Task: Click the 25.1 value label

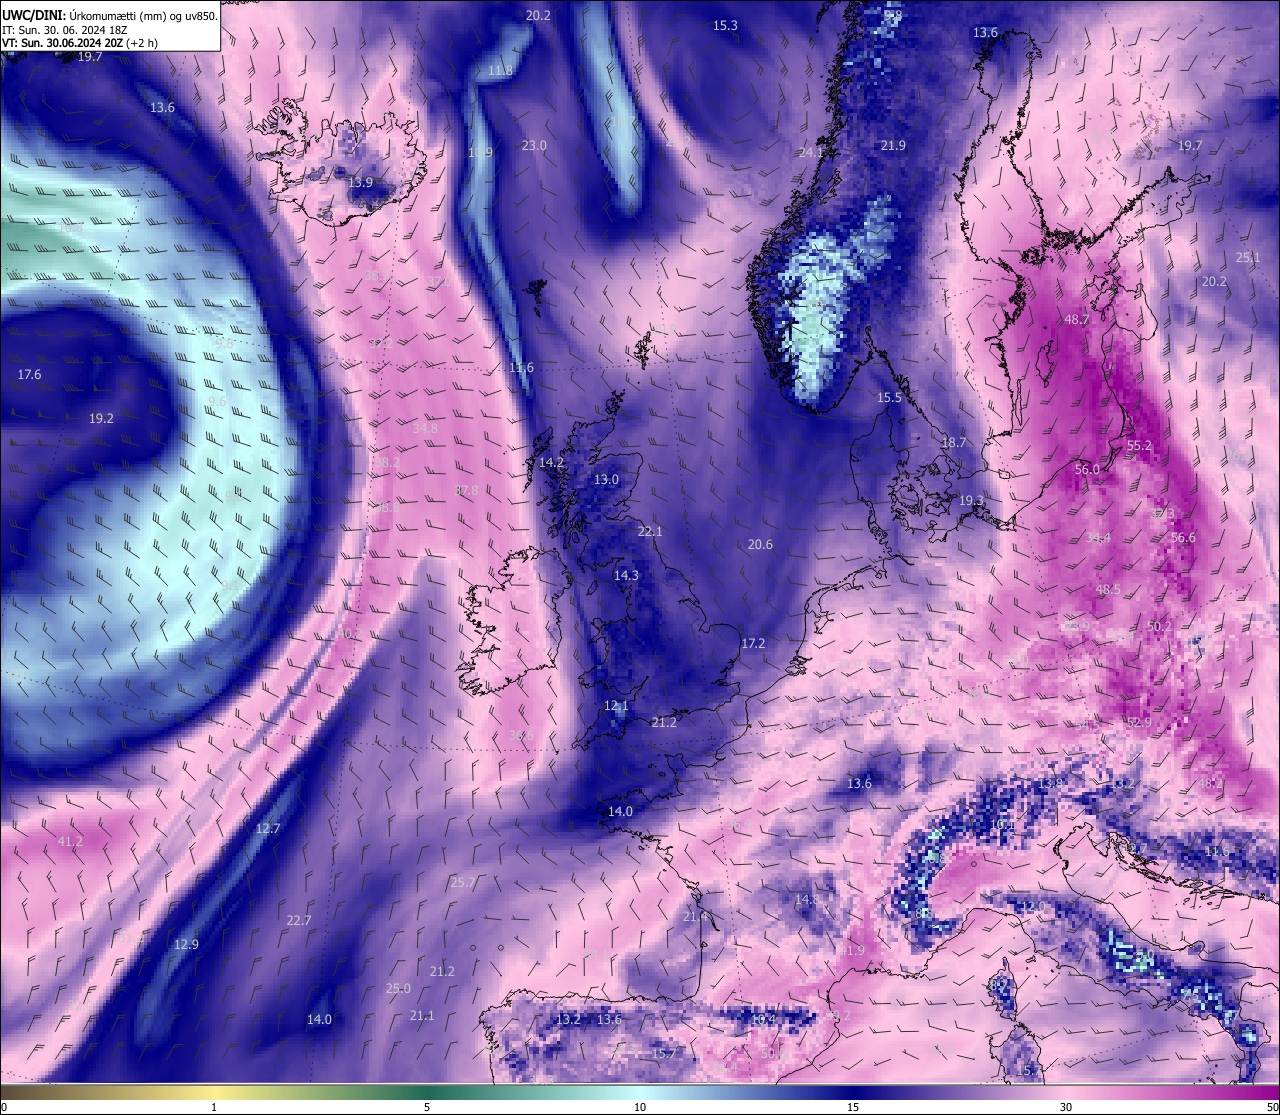Action: [x=1248, y=257]
